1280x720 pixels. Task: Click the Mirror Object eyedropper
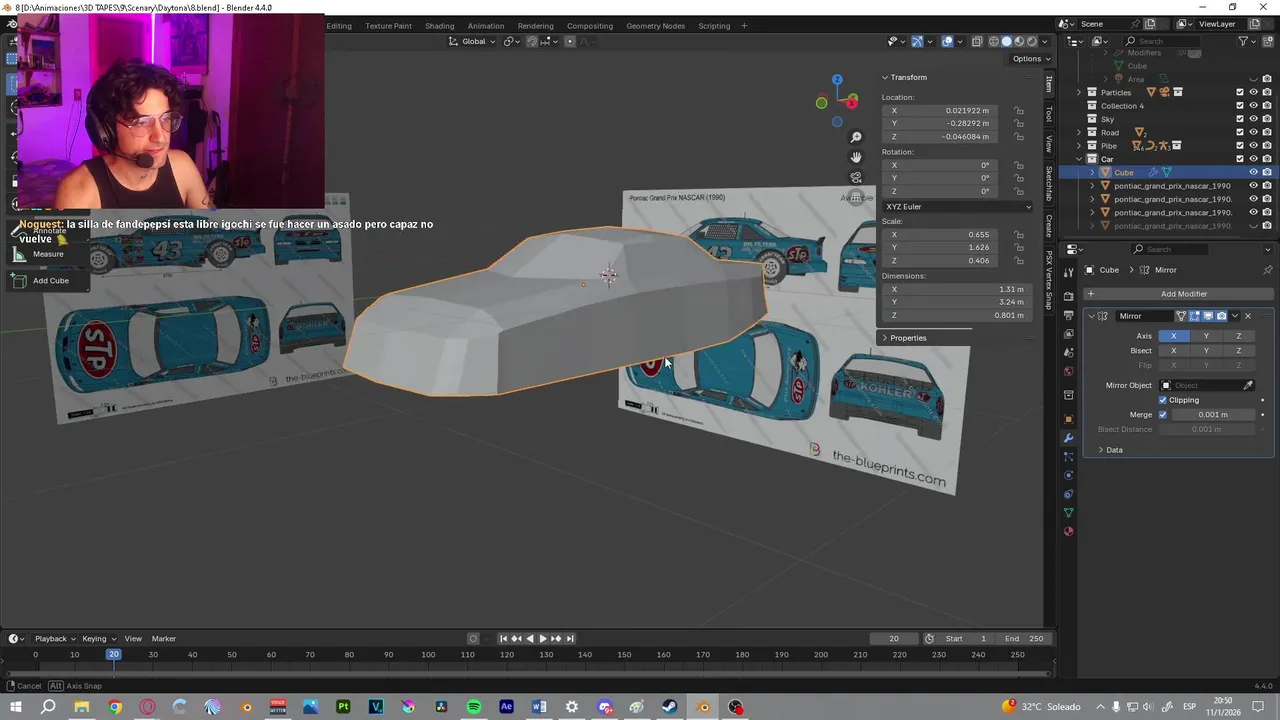click(1248, 385)
